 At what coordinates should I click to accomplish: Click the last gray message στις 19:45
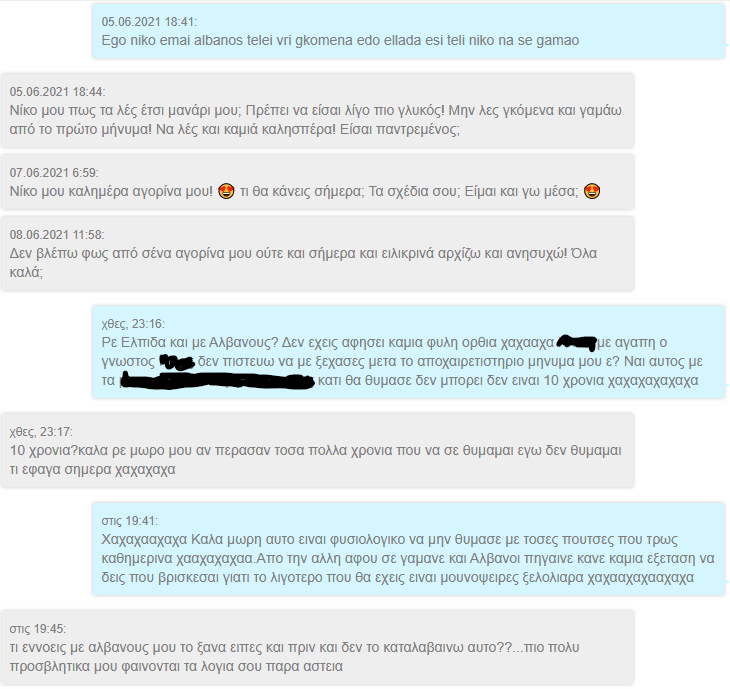click(x=318, y=648)
